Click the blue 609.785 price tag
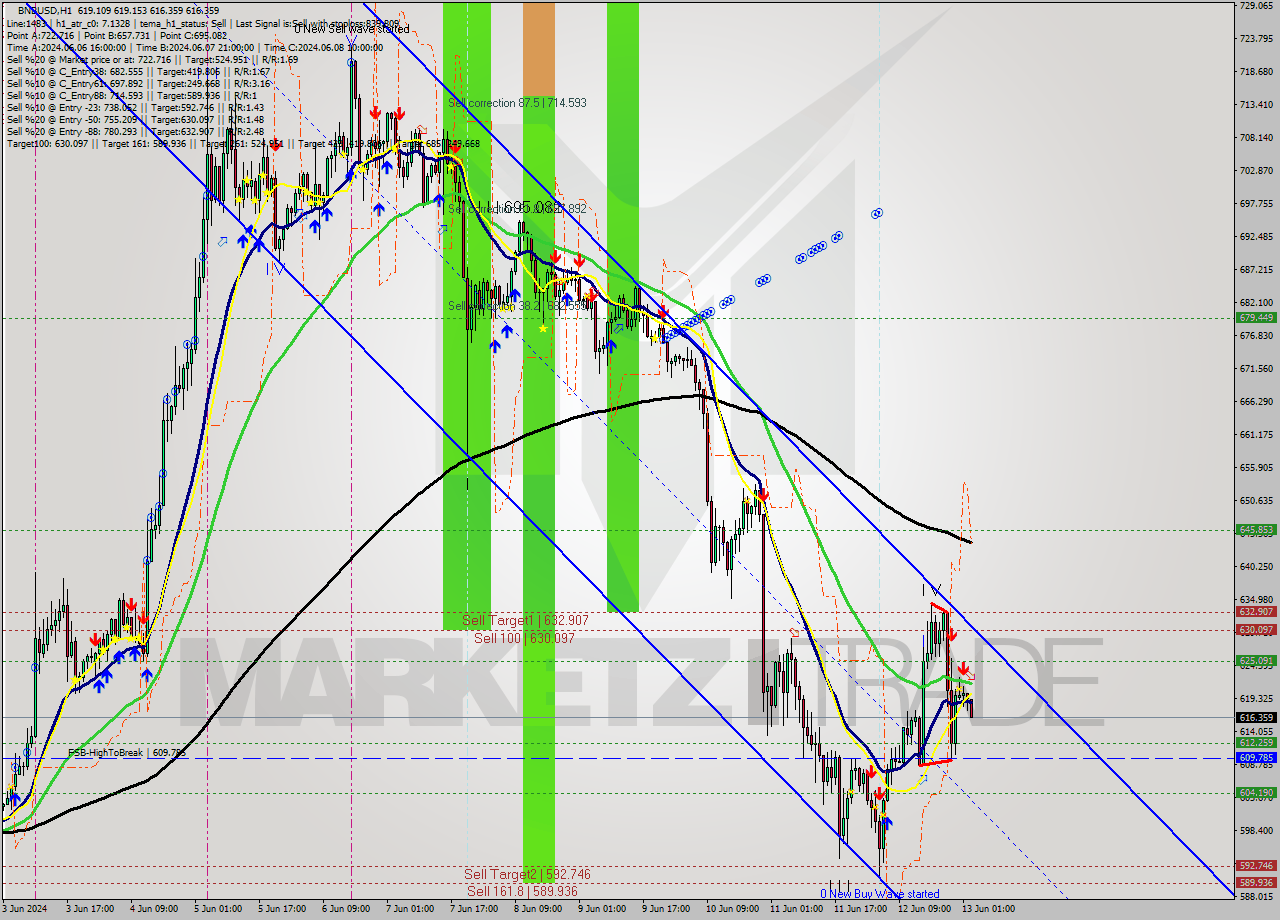Image resolution: width=1280 pixels, height=920 pixels. coord(1257,757)
